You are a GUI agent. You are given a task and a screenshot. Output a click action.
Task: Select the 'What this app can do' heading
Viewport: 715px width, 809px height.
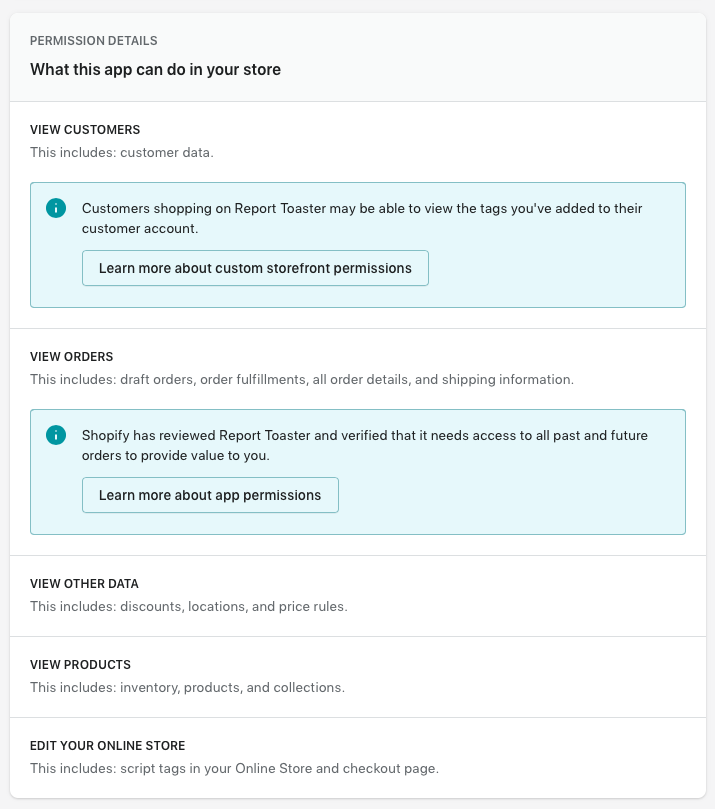155,70
